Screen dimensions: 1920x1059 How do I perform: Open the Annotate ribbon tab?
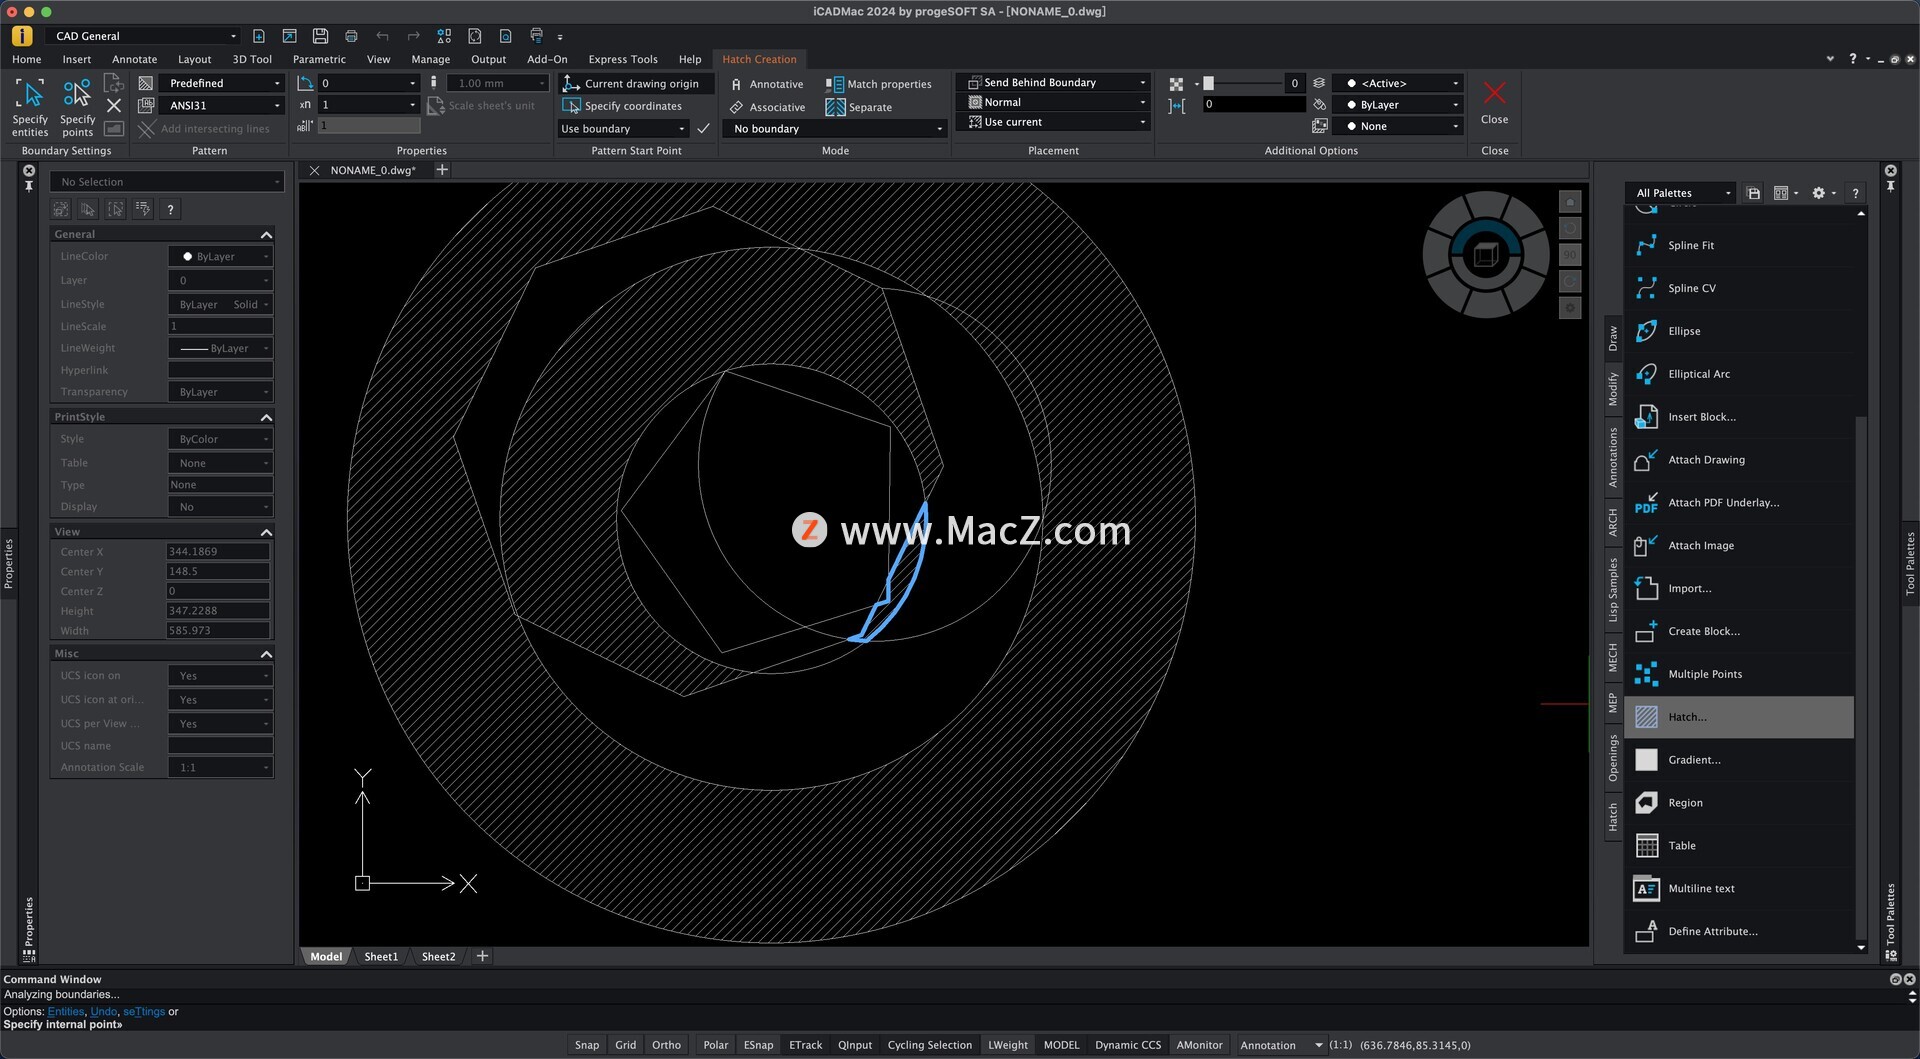click(134, 59)
